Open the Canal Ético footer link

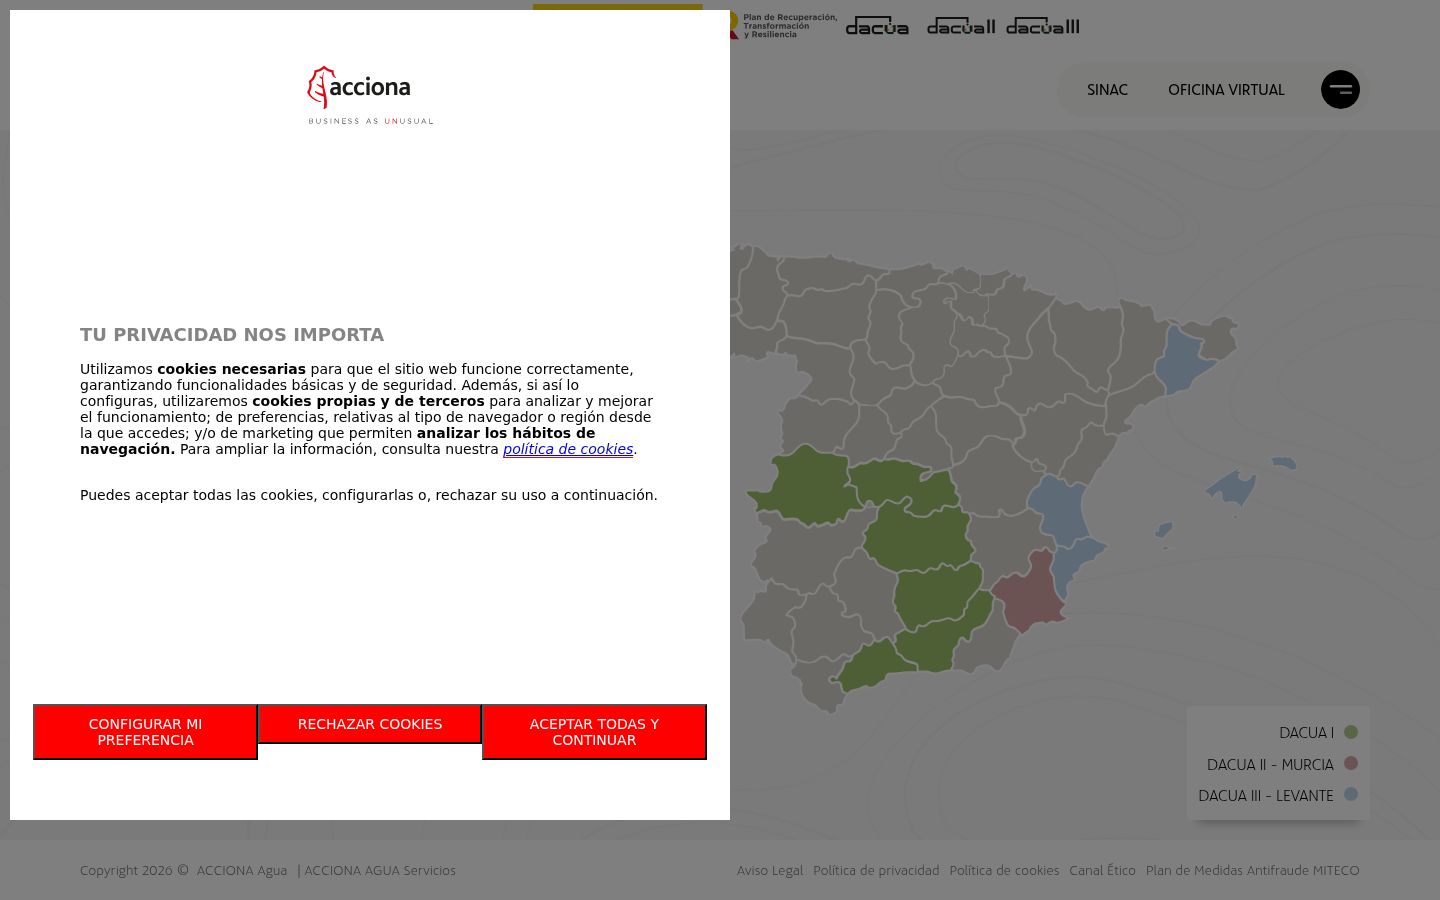[x=1102, y=871]
